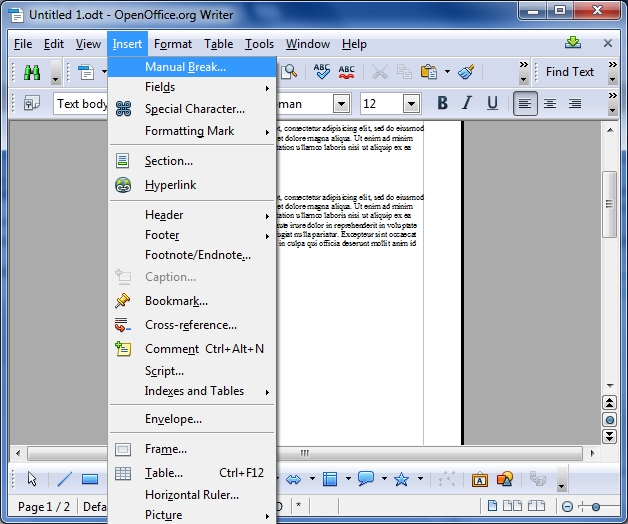Viewport: 628px width, 524px height.
Task: Open the font size dropdown
Action: click(411, 104)
